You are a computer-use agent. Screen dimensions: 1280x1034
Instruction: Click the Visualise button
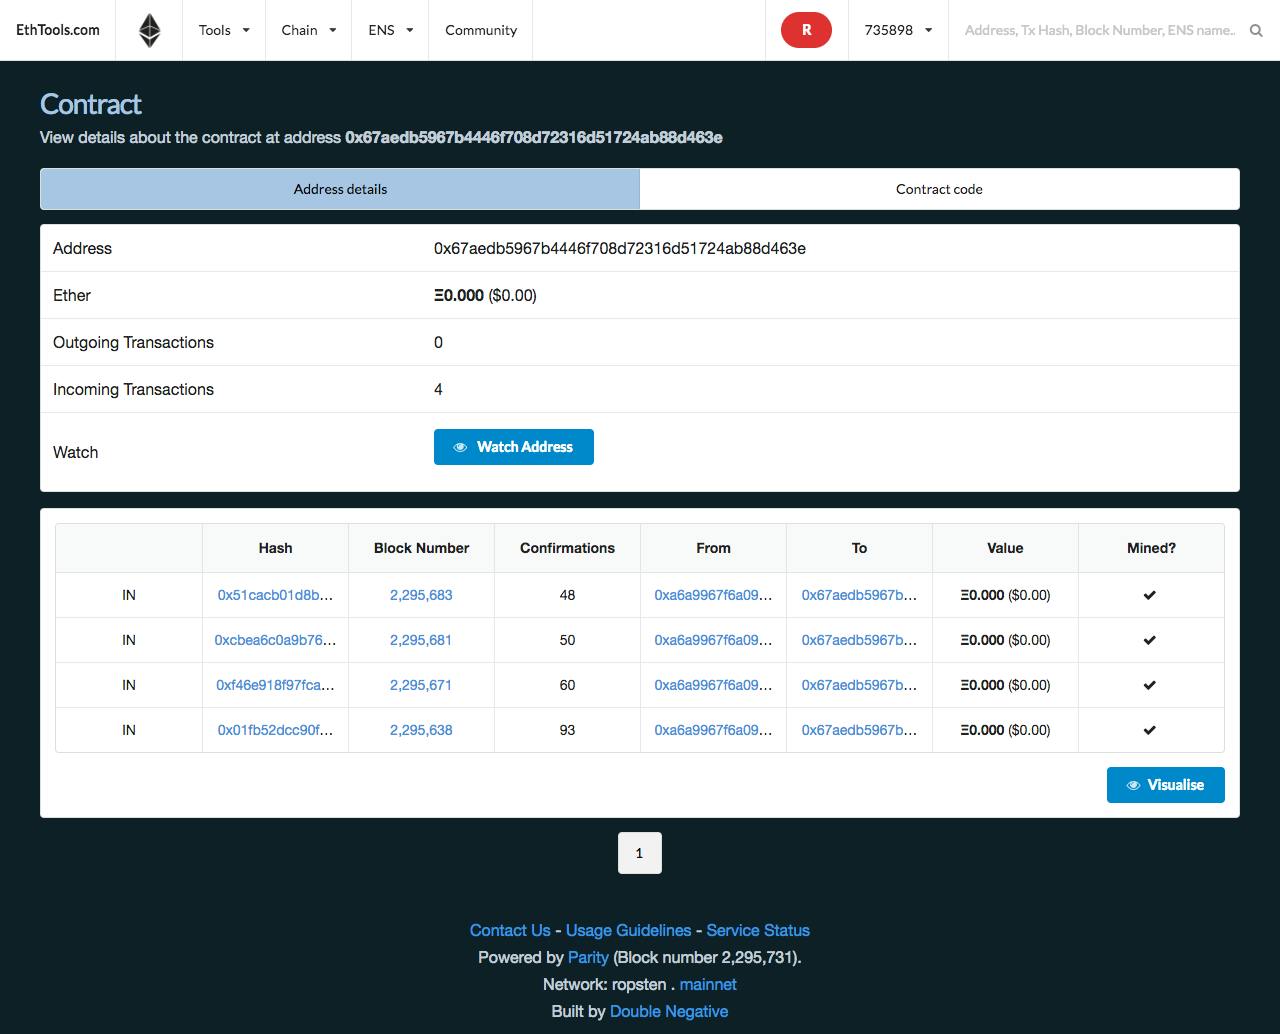point(1166,785)
